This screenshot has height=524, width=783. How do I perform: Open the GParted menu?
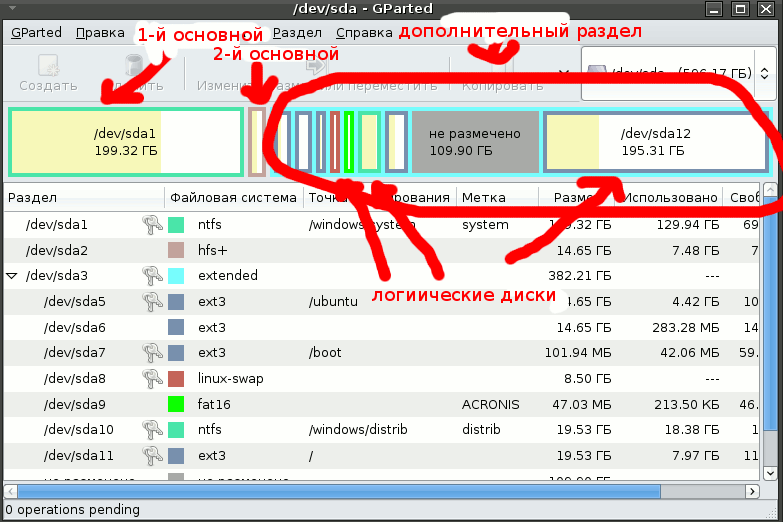click(x=36, y=32)
